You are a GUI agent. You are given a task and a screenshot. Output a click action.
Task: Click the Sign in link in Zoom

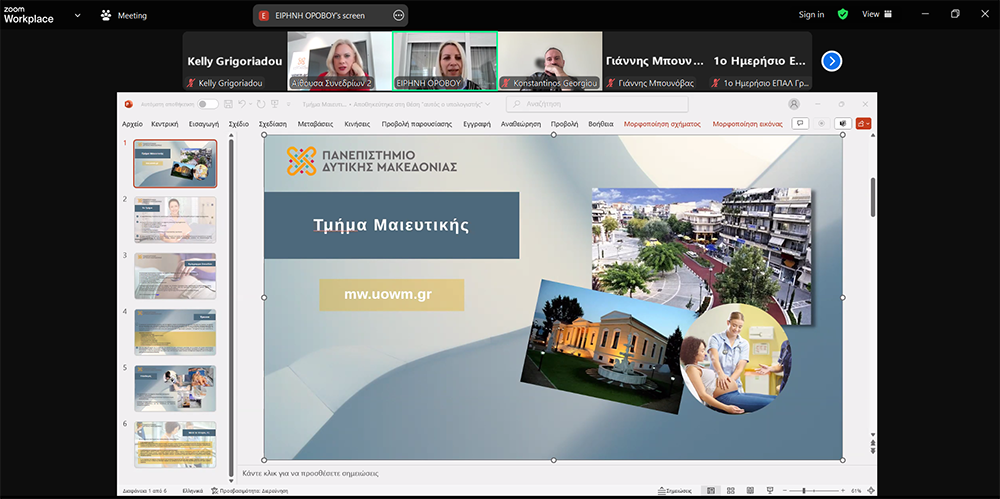[x=811, y=14]
